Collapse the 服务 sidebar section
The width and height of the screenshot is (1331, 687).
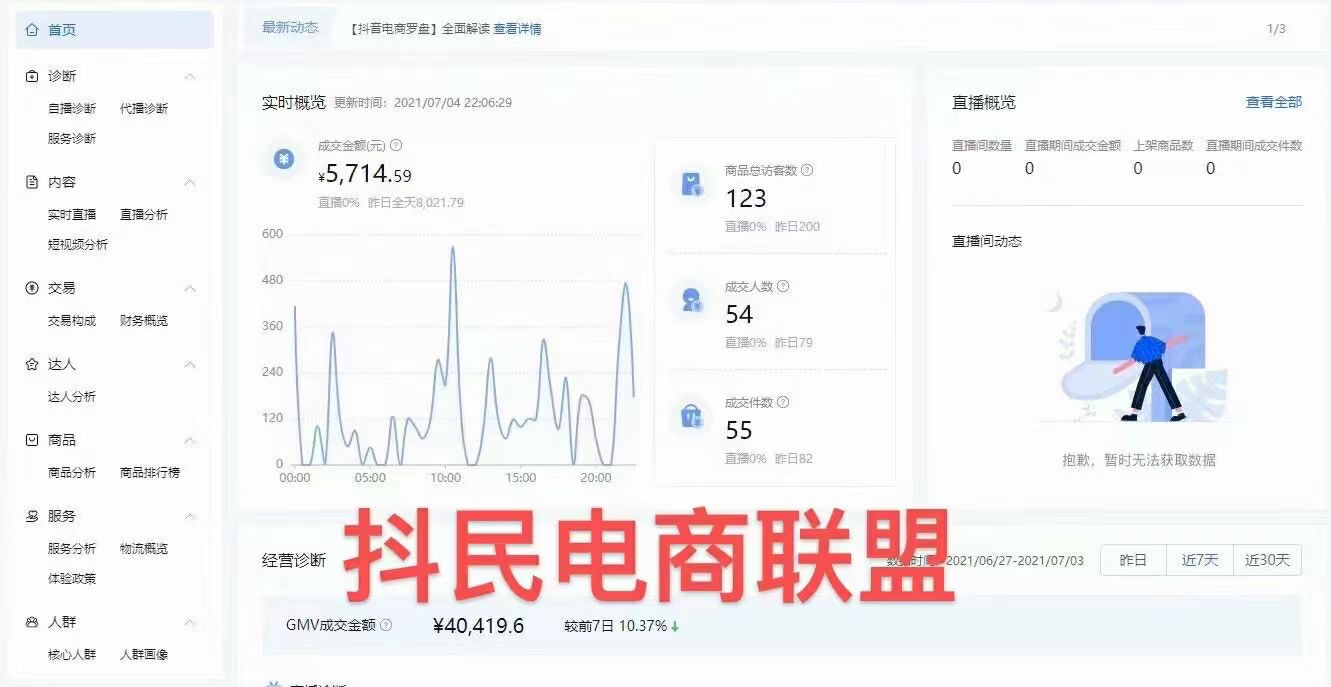click(x=190, y=516)
